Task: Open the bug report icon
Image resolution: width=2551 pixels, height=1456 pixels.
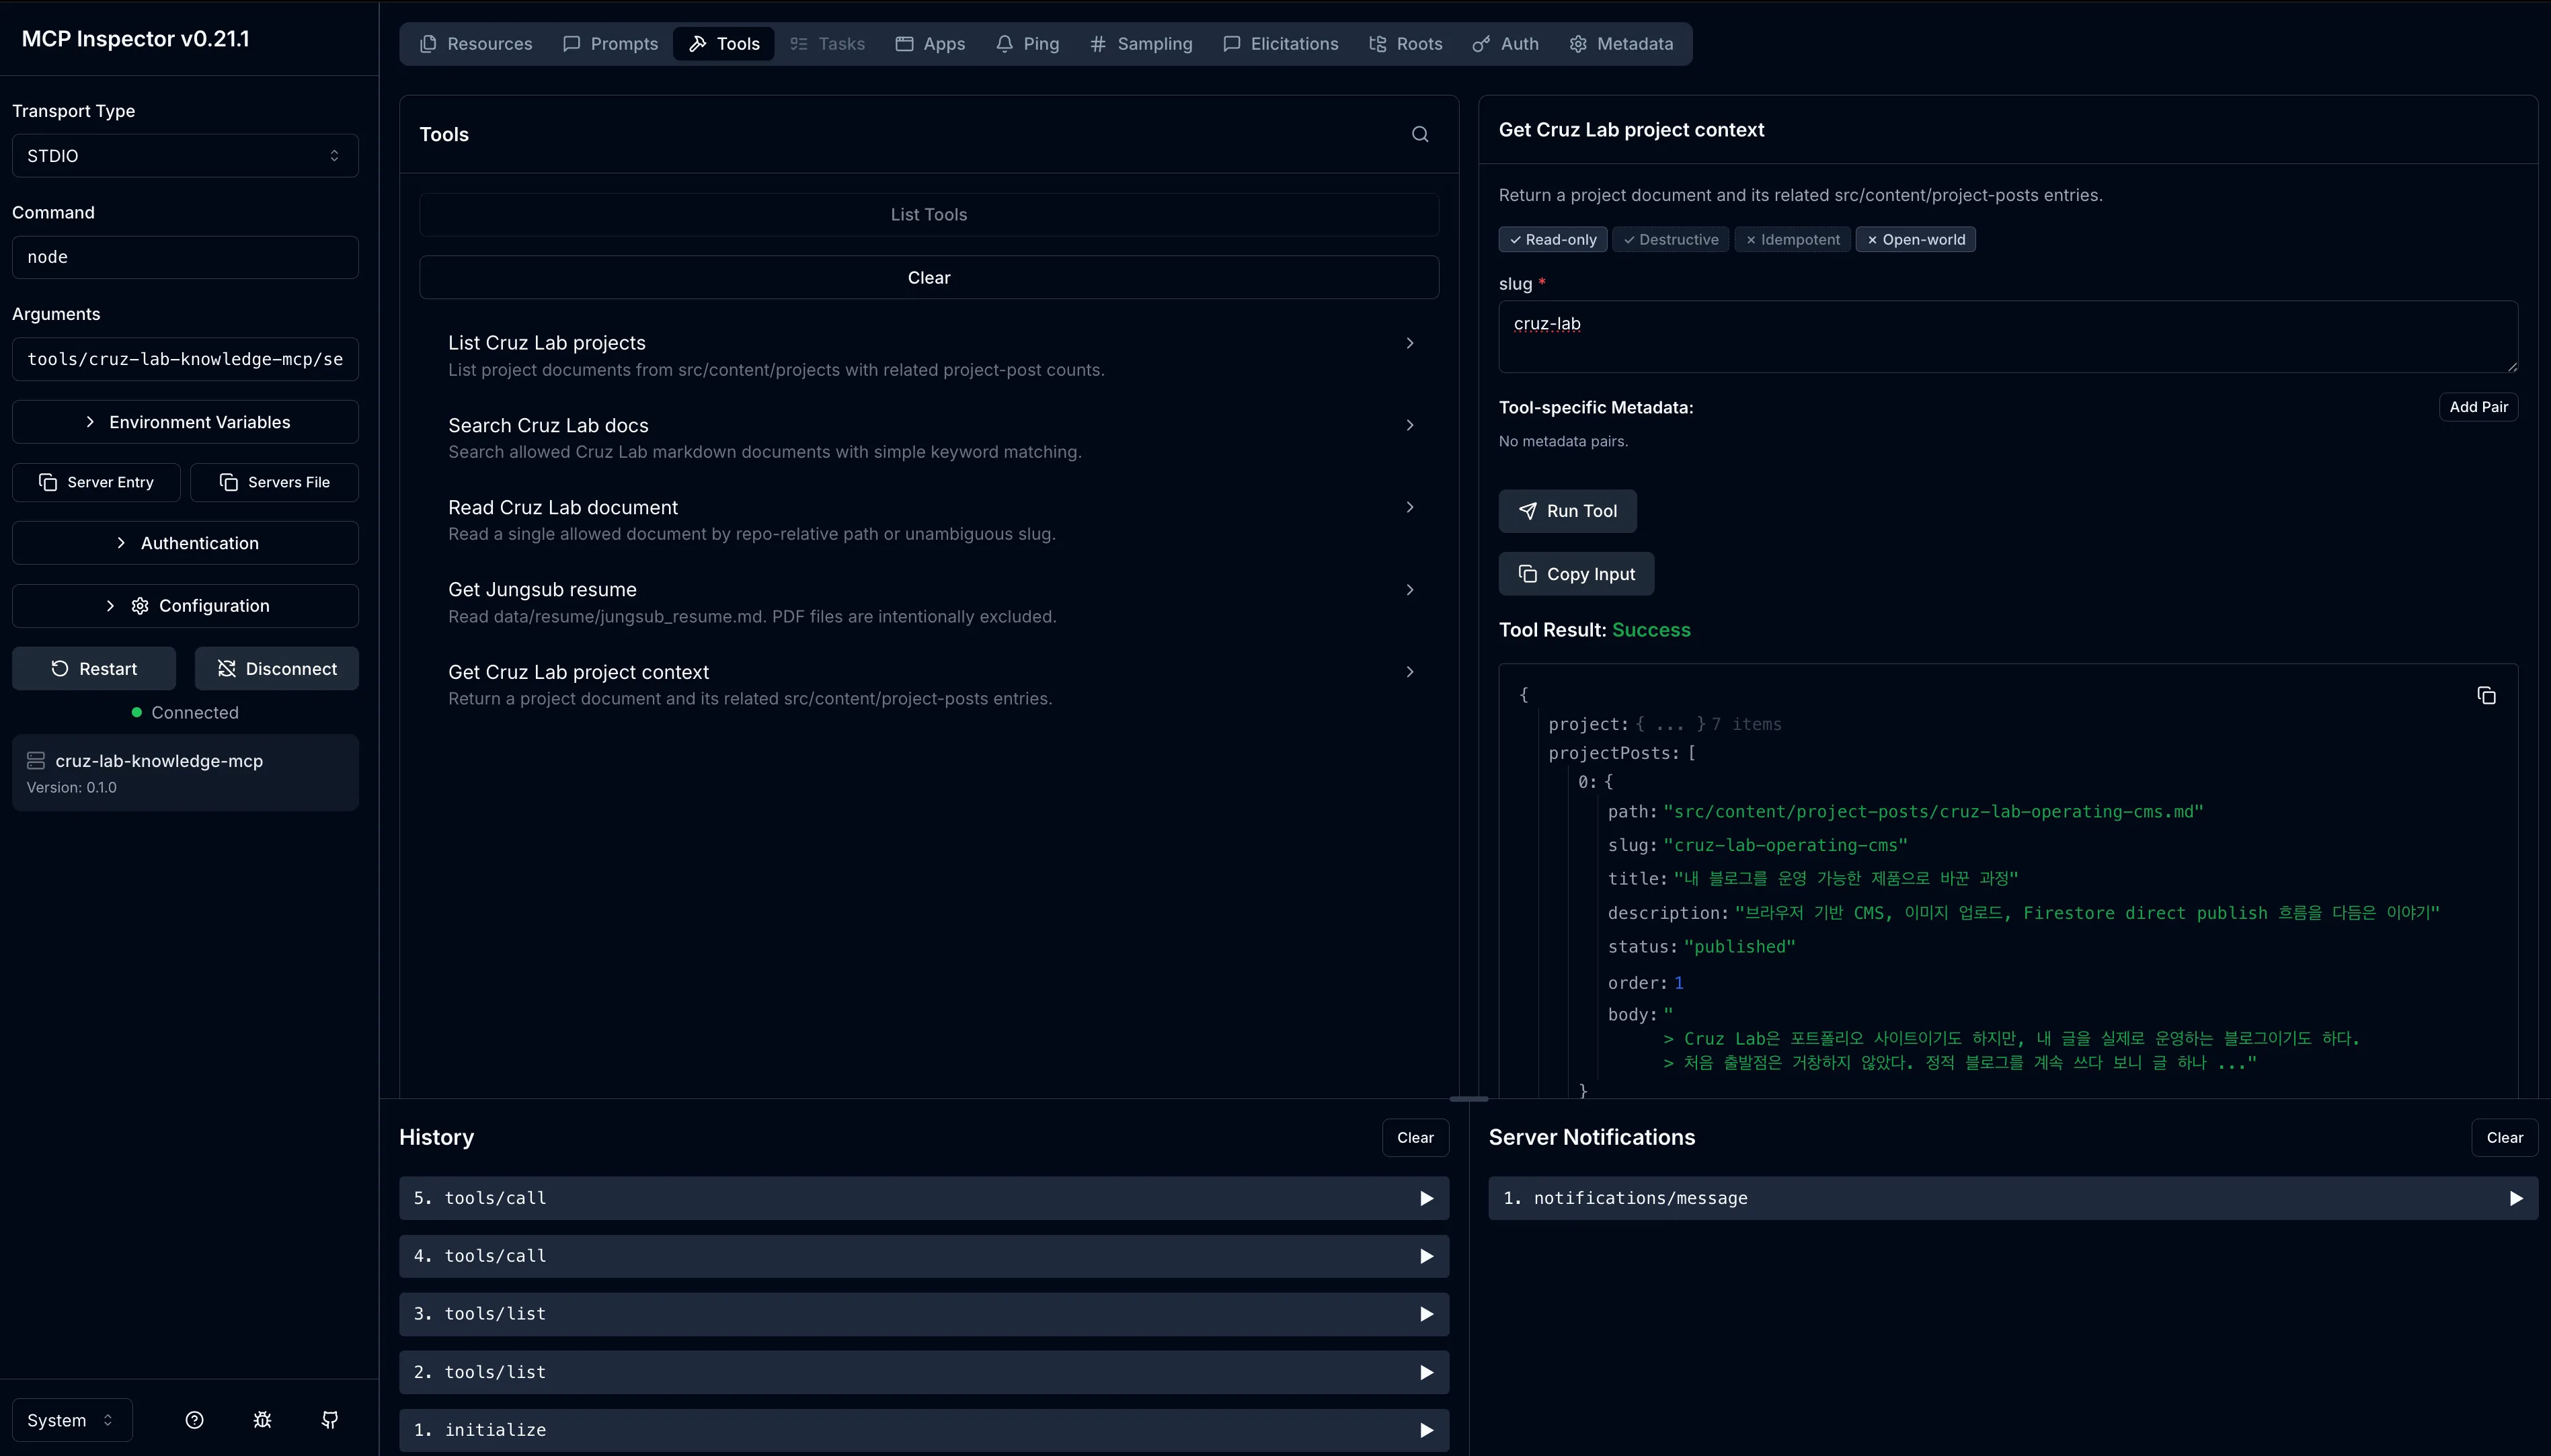Action: [262, 1420]
